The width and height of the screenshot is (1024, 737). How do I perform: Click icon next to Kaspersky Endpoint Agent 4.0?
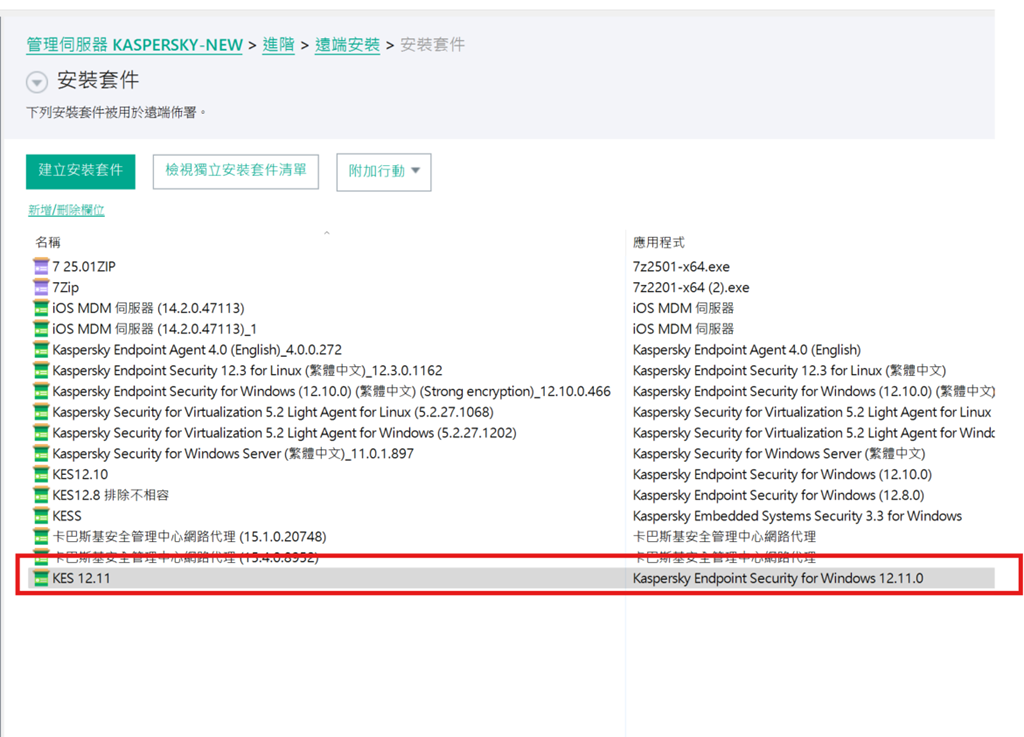coord(41,350)
